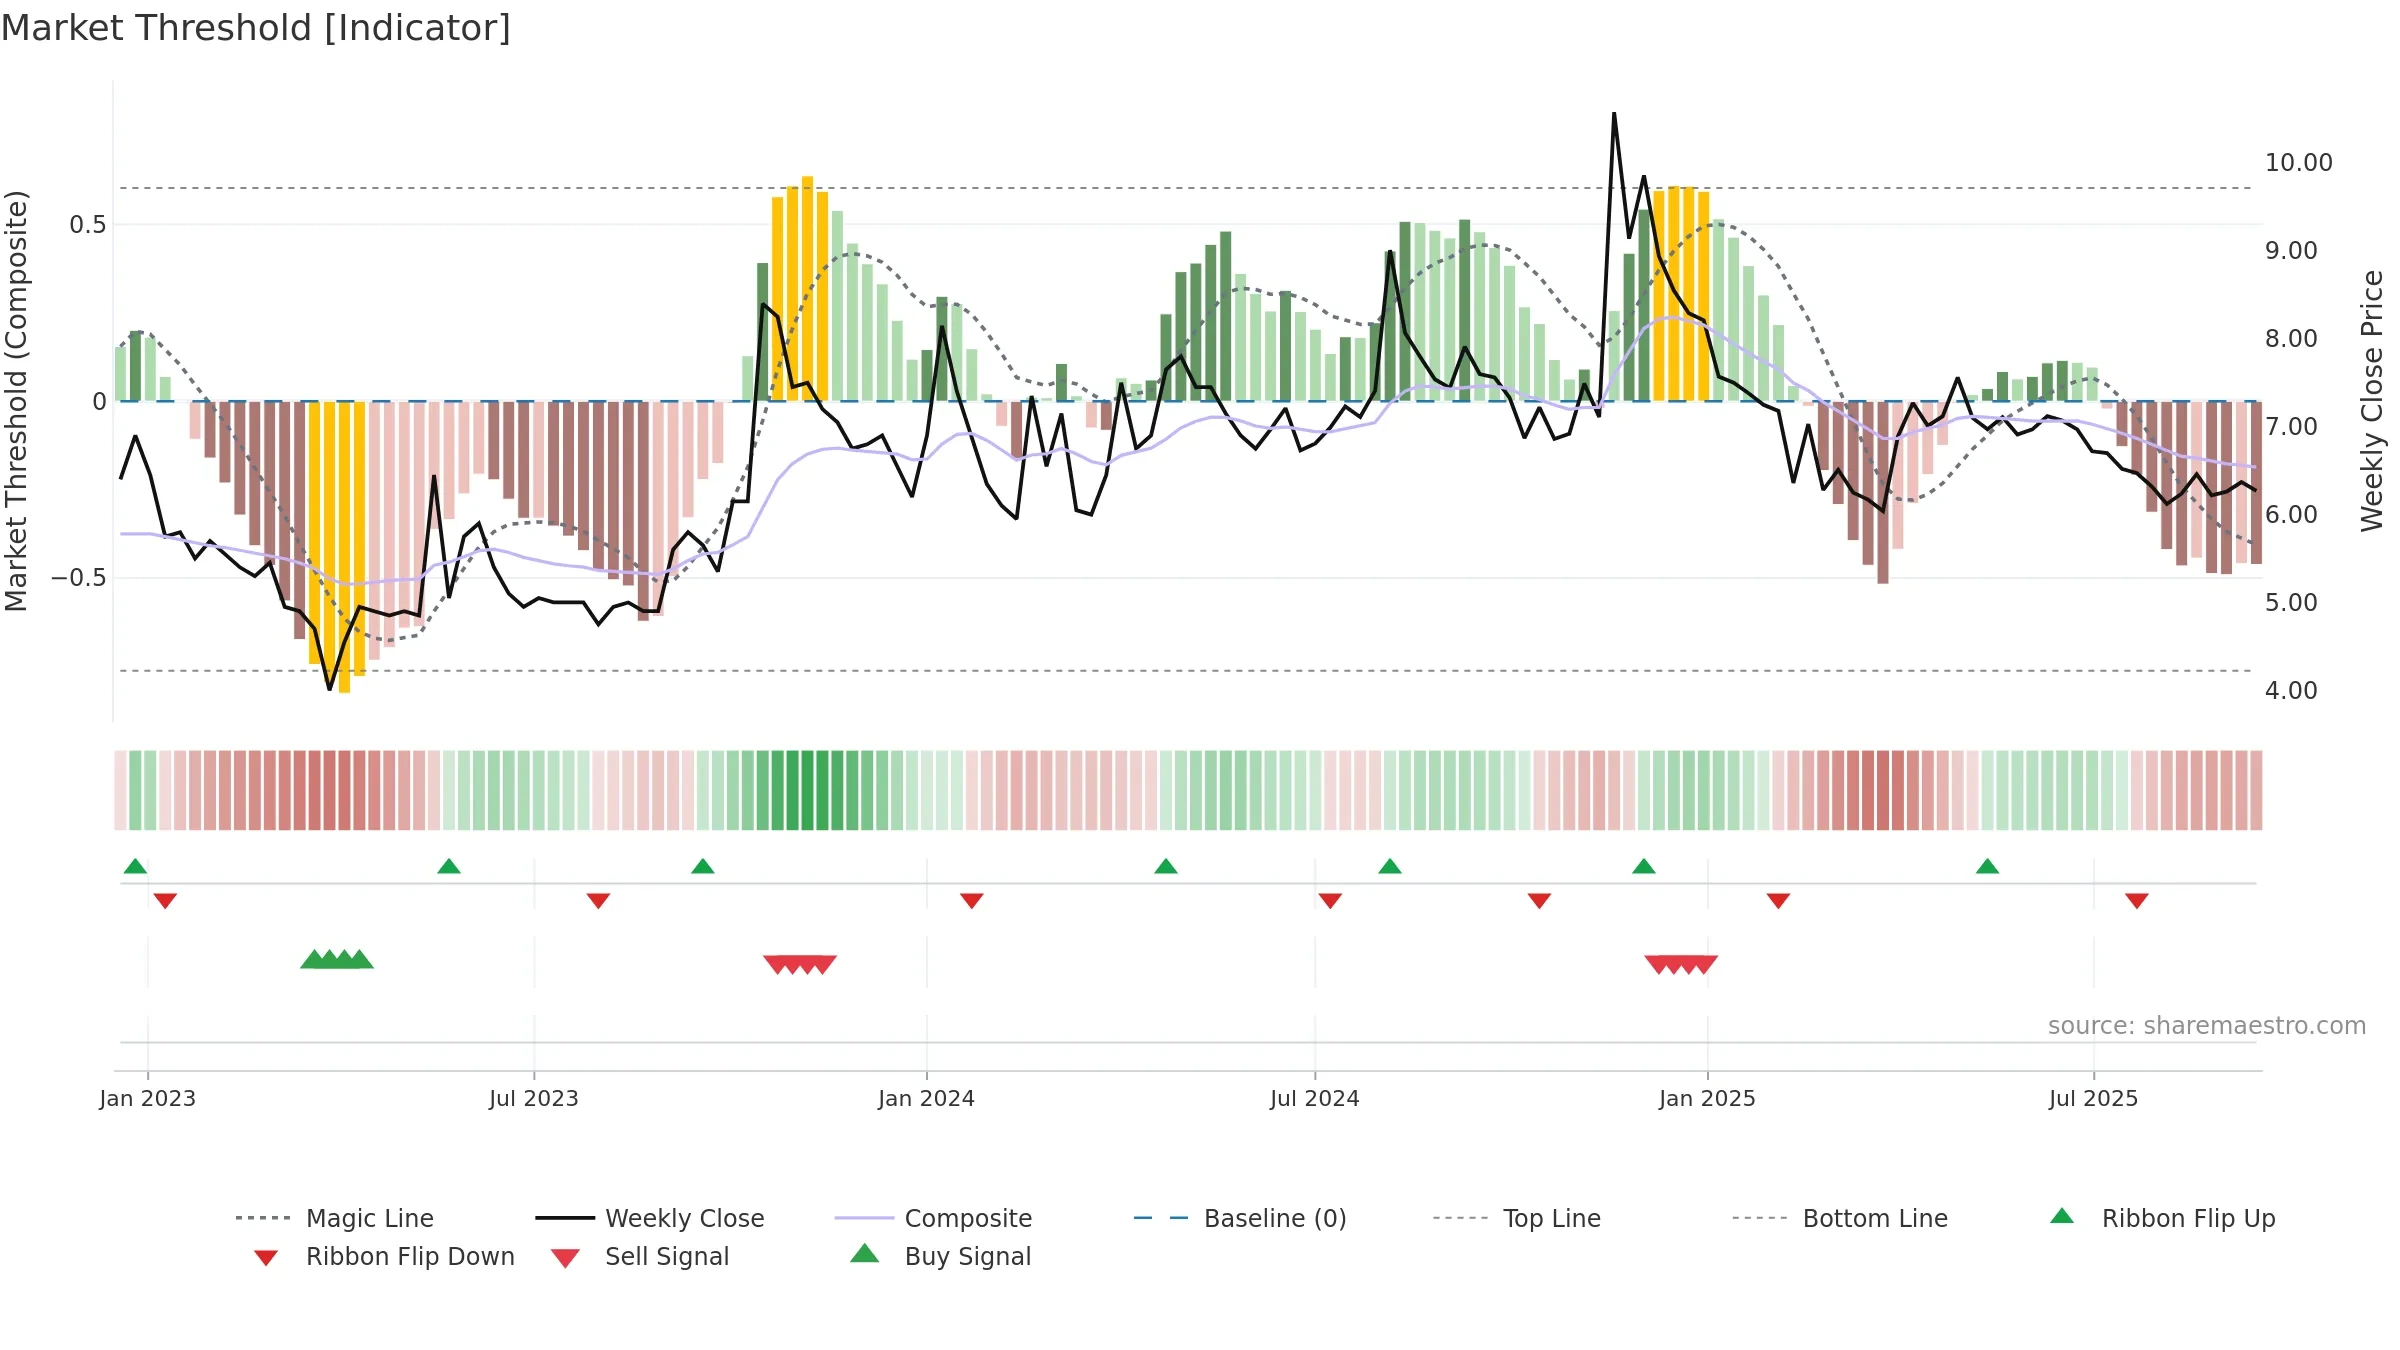
Task: Click the Ribbon Flip Up marker in May 2023
Action: (449, 866)
